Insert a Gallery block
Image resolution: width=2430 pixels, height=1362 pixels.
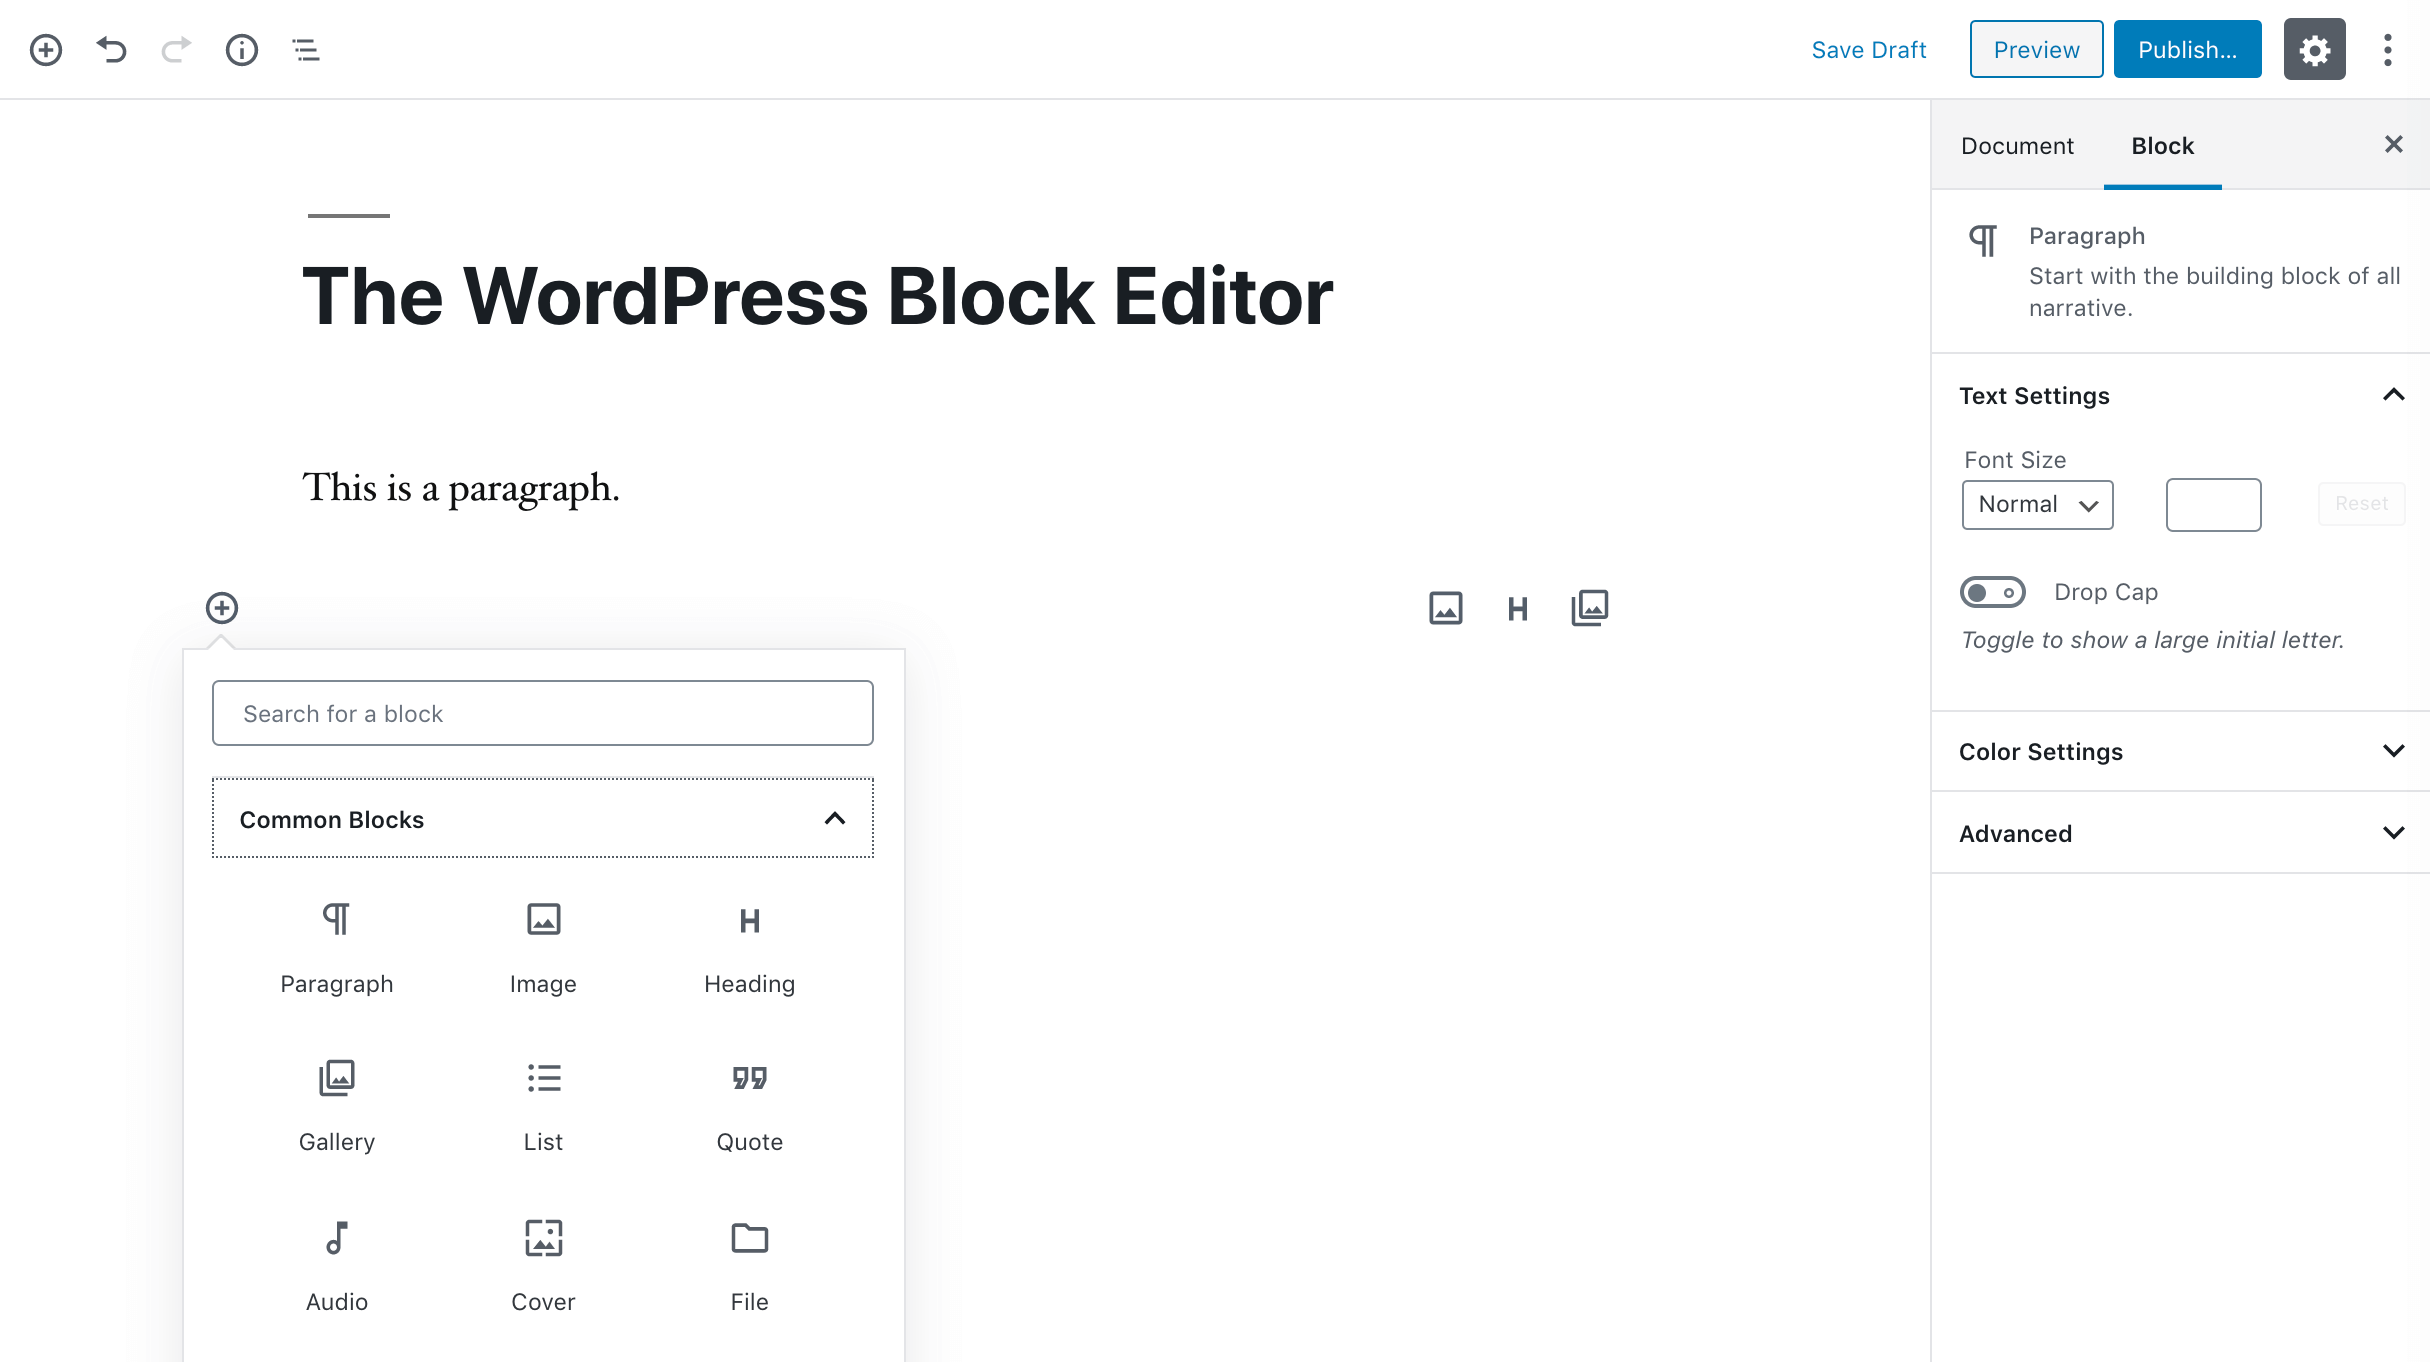[336, 1105]
